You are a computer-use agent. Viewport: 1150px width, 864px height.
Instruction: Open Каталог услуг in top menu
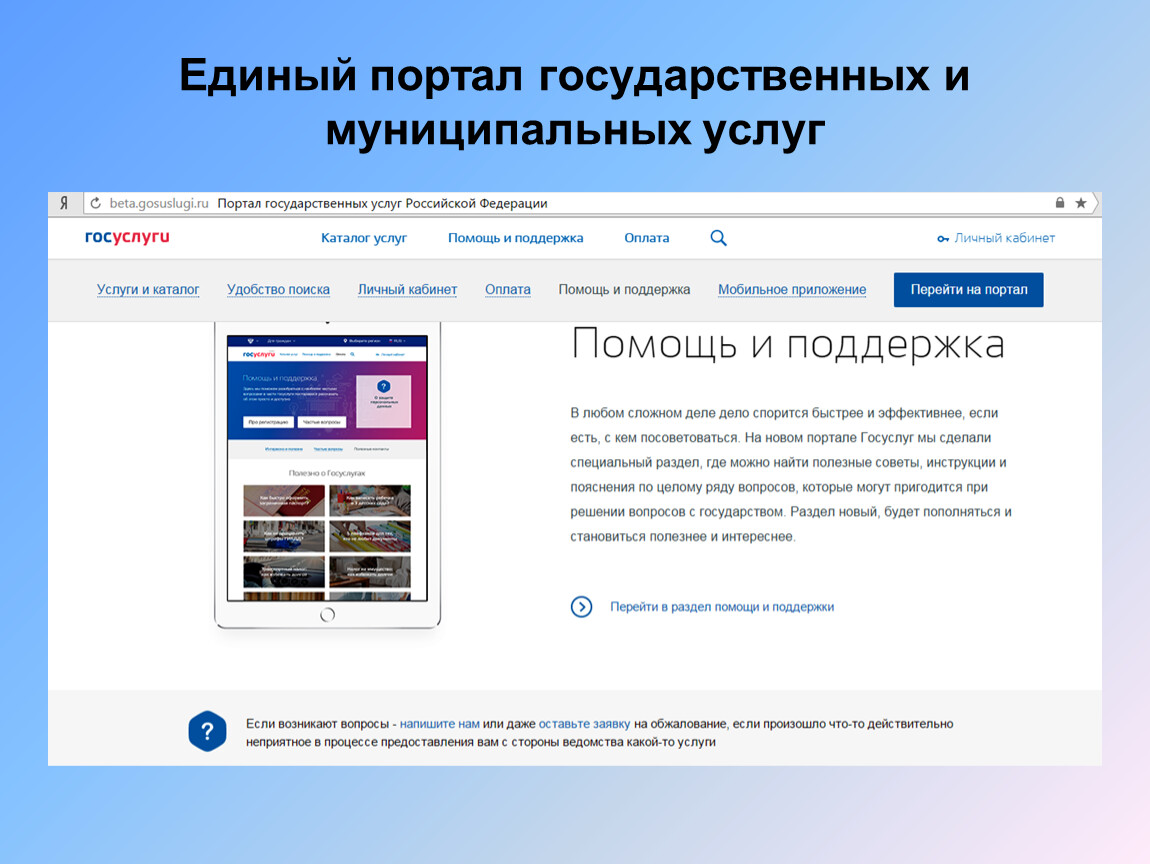364,238
